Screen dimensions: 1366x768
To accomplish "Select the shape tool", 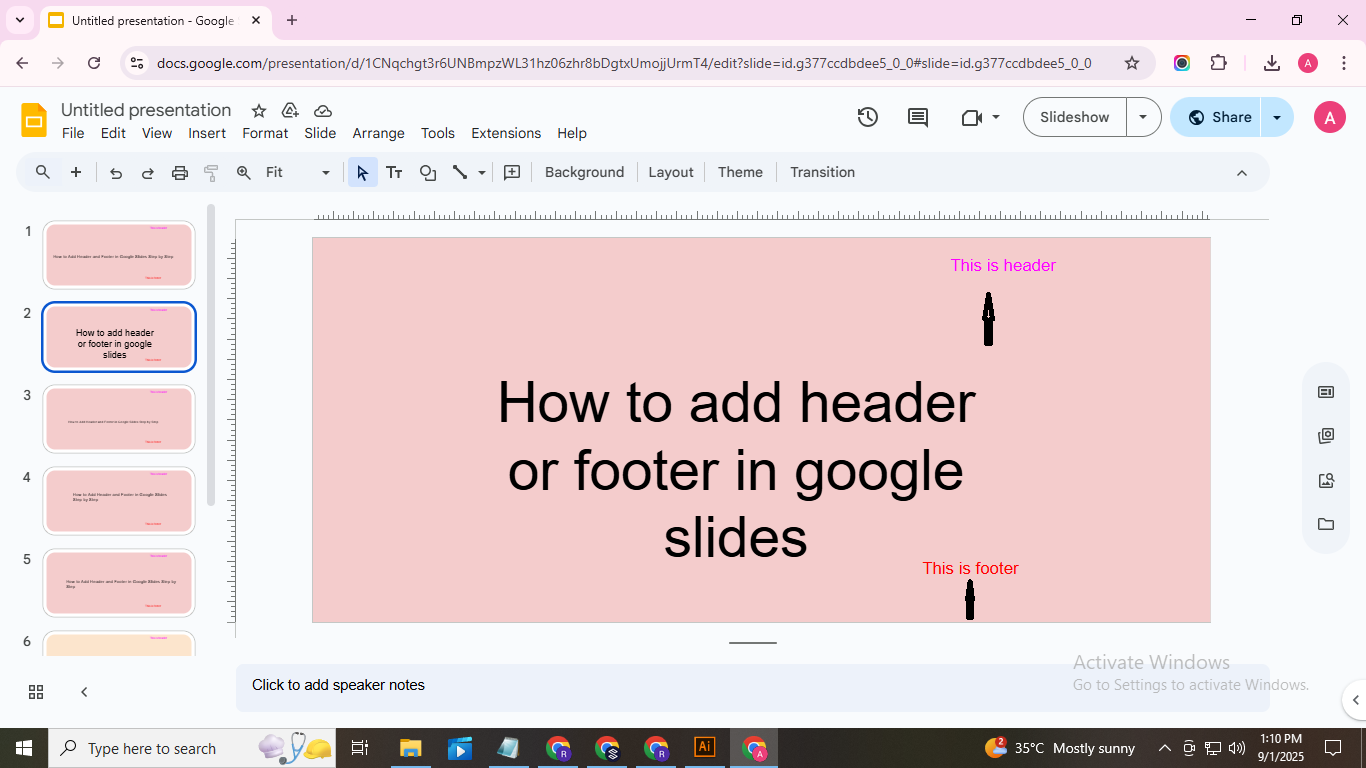I will [428, 173].
